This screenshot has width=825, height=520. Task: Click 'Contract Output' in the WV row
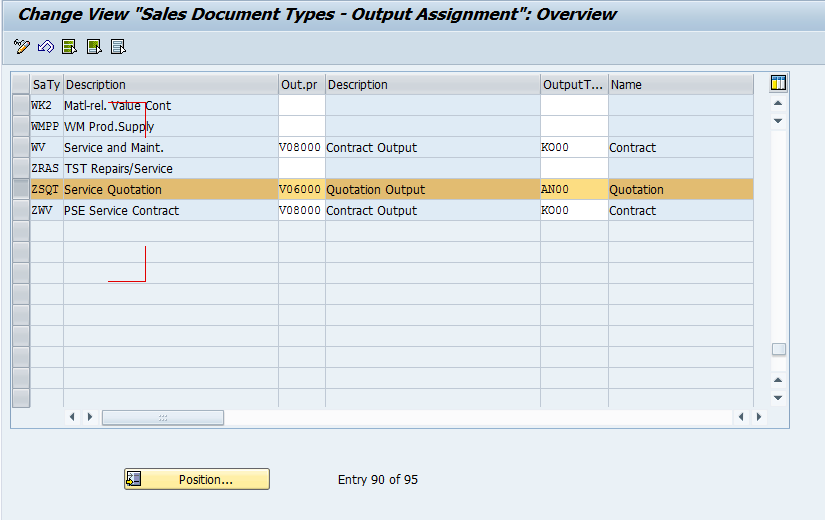click(x=371, y=148)
